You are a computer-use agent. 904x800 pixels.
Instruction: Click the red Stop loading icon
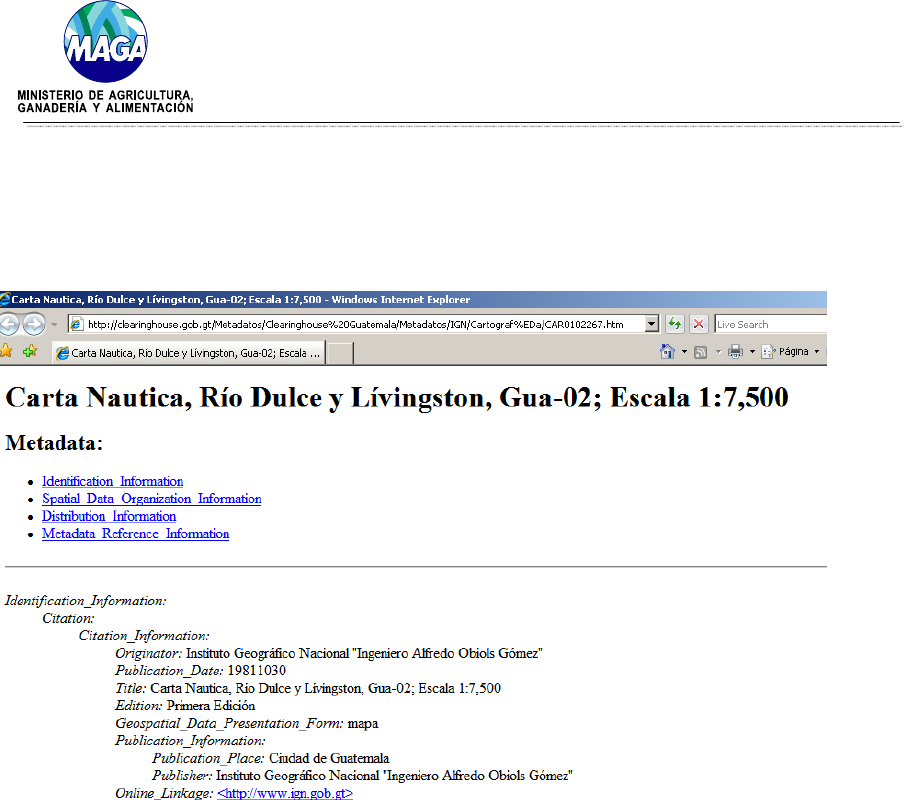click(x=699, y=324)
